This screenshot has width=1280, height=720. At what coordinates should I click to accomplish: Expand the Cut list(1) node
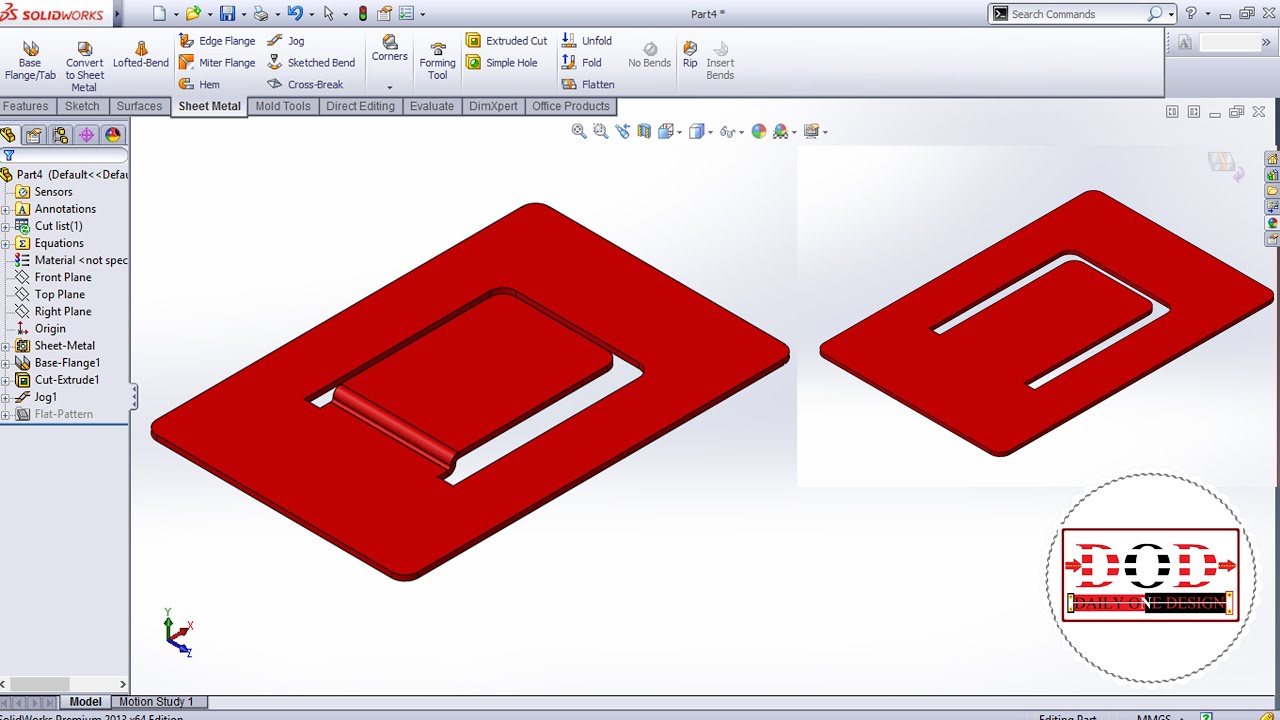pos(5,226)
